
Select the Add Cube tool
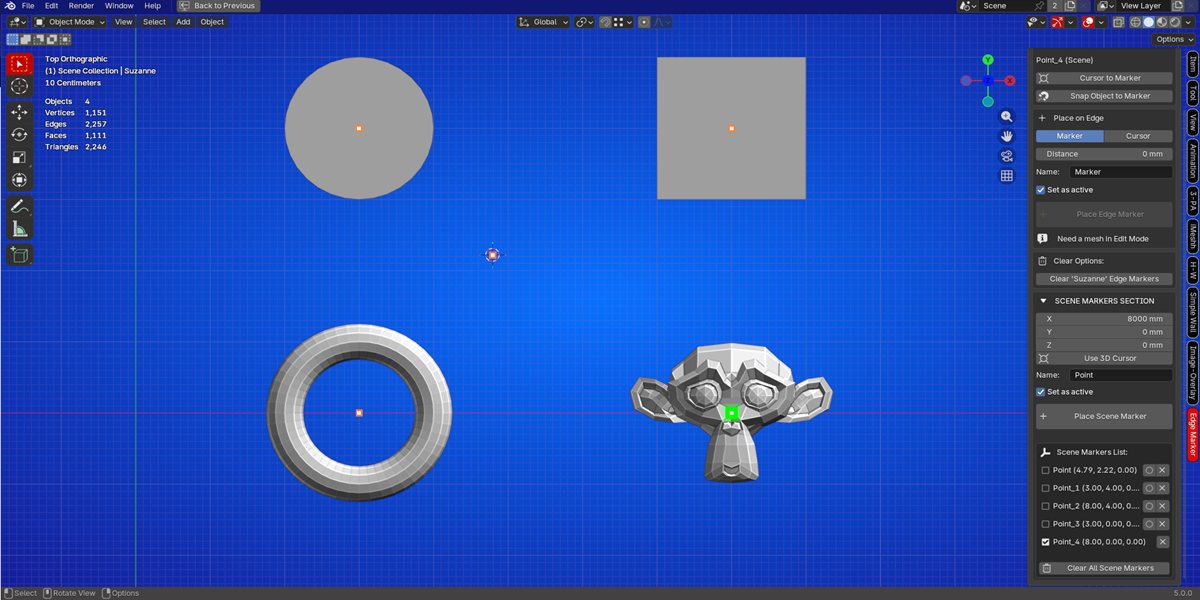[x=19, y=256]
